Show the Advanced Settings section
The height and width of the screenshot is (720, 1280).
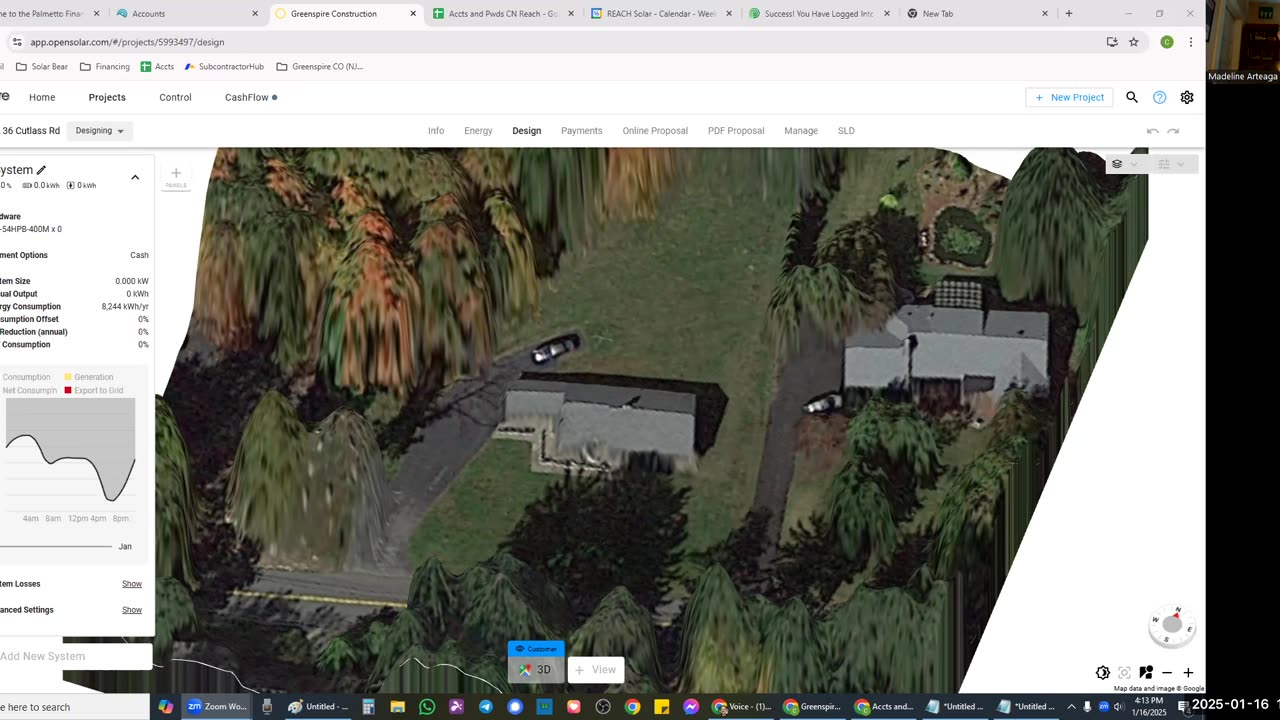click(132, 610)
